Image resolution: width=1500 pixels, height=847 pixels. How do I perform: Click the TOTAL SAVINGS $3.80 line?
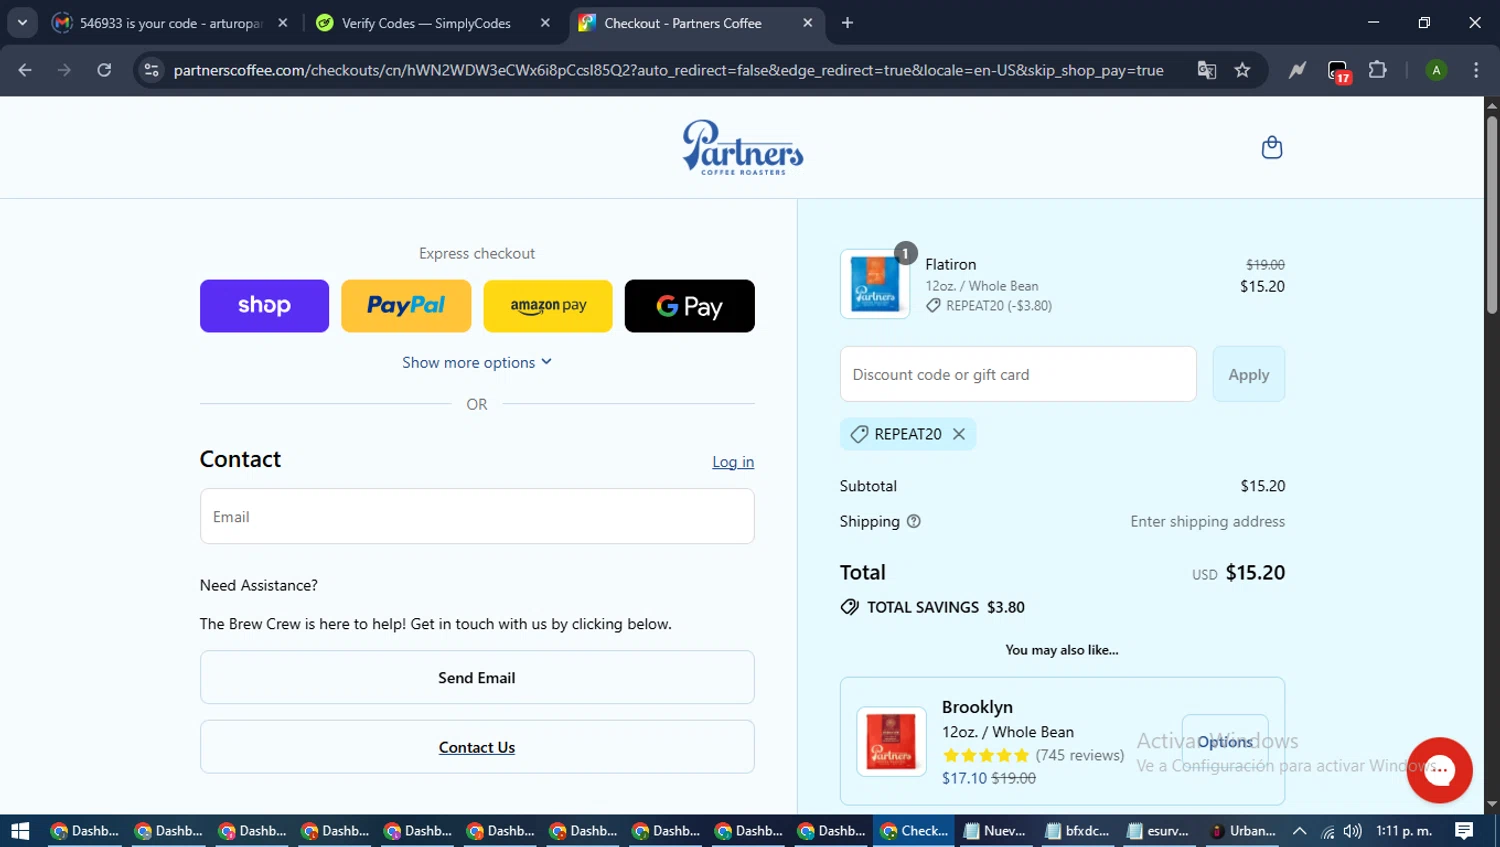tap(932, 607)
